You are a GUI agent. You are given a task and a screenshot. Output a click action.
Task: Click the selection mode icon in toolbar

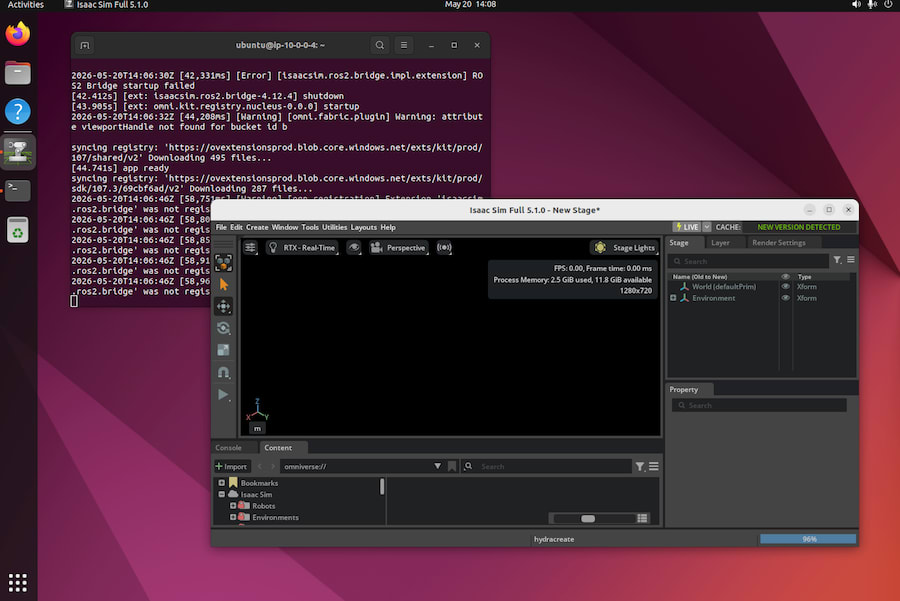point(223,263)
